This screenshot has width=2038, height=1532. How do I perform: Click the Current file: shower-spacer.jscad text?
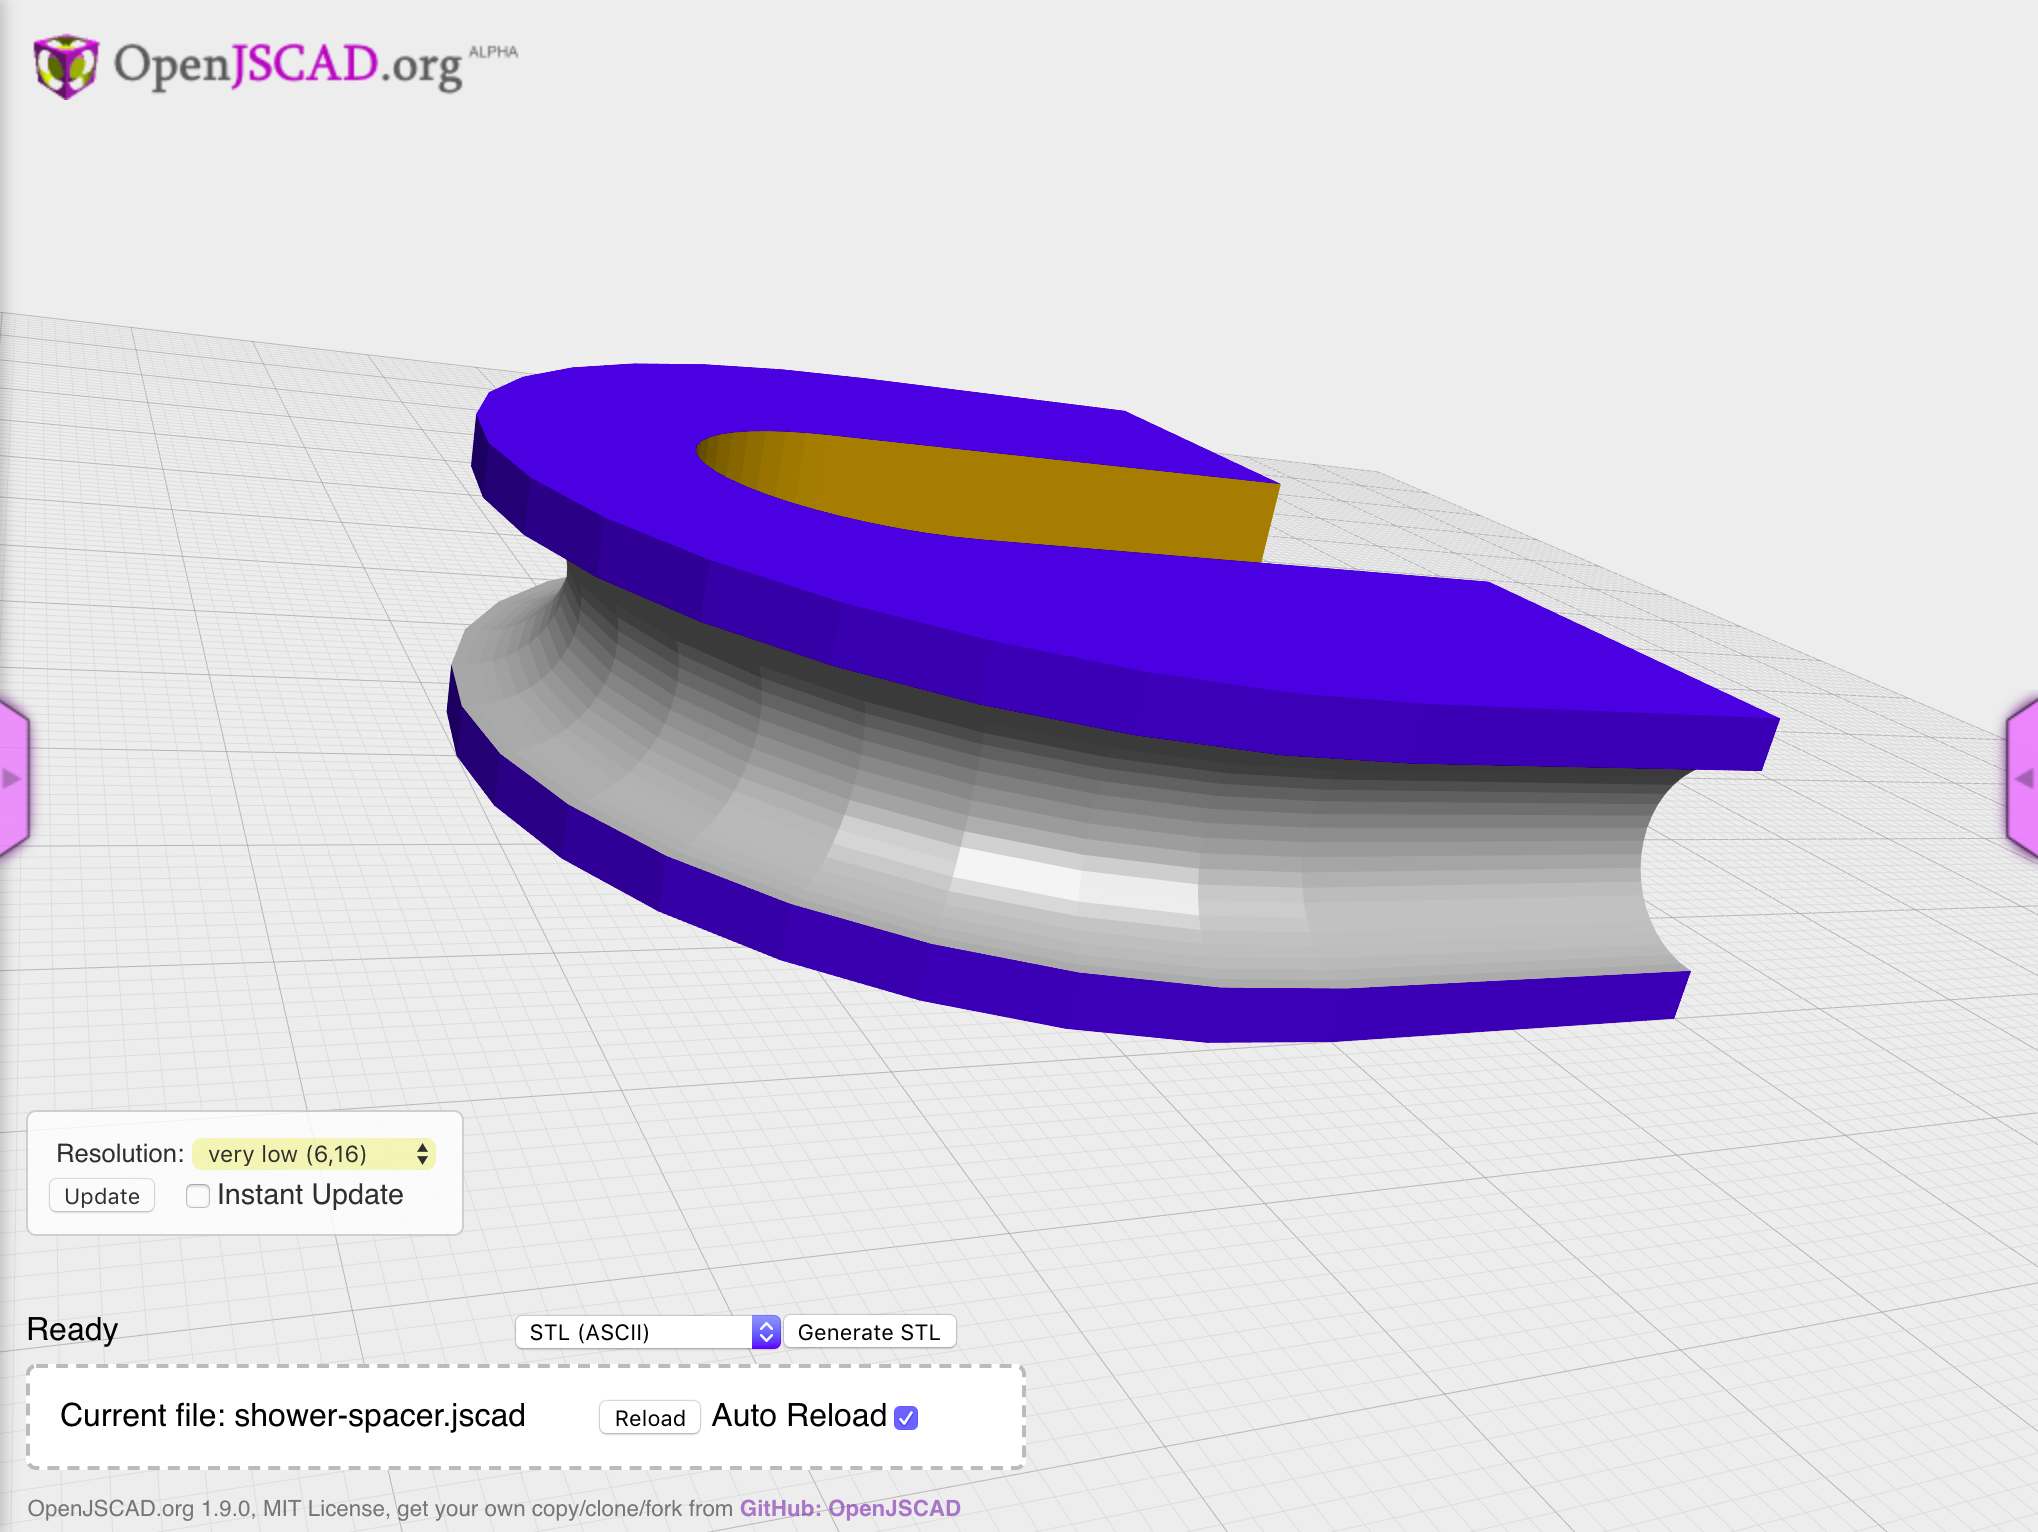[293, 1416]
